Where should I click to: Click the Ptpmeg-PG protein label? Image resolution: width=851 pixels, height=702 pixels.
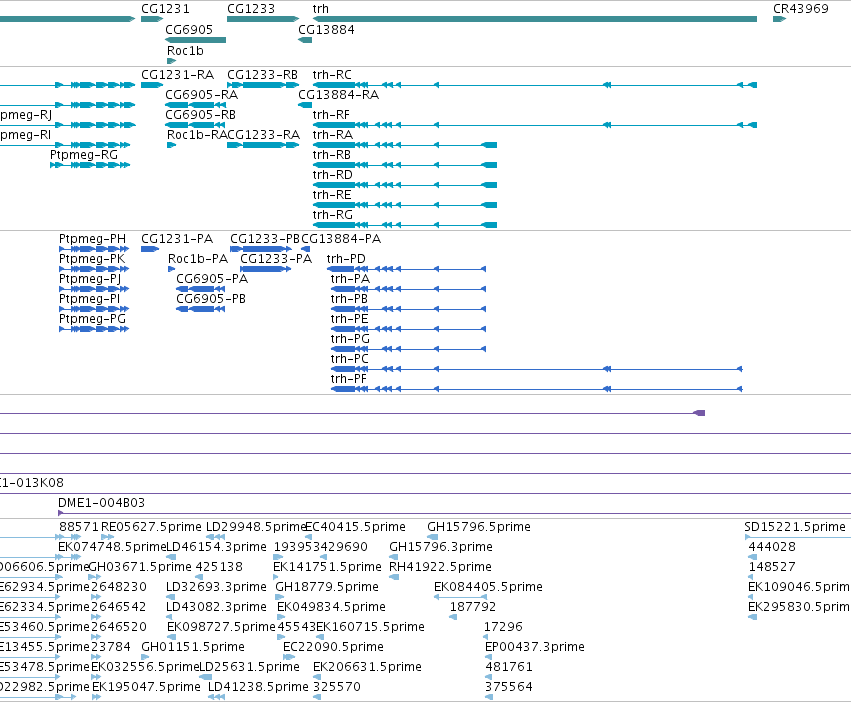pos(92,319)
